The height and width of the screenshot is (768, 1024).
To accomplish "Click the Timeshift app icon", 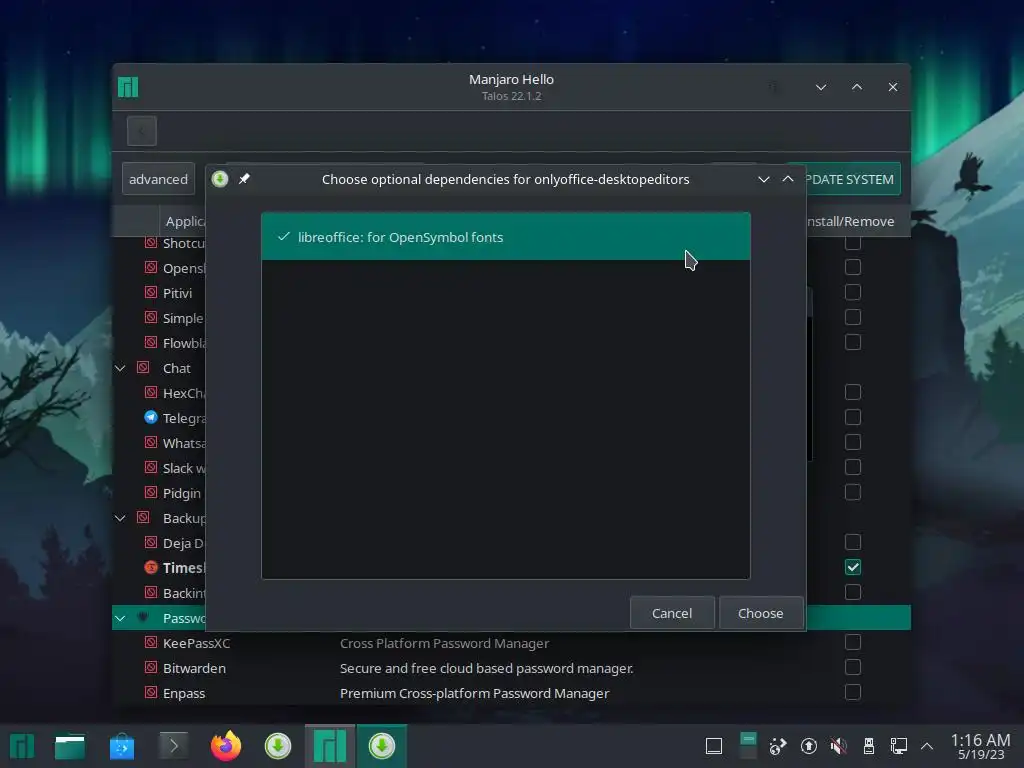I will coord(151,568).
